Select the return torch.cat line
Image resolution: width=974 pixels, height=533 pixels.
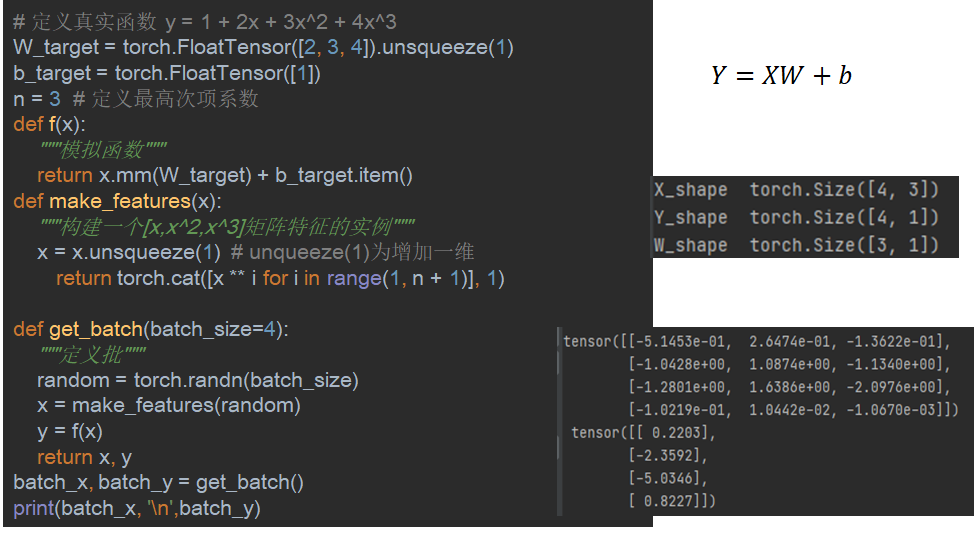280,278
